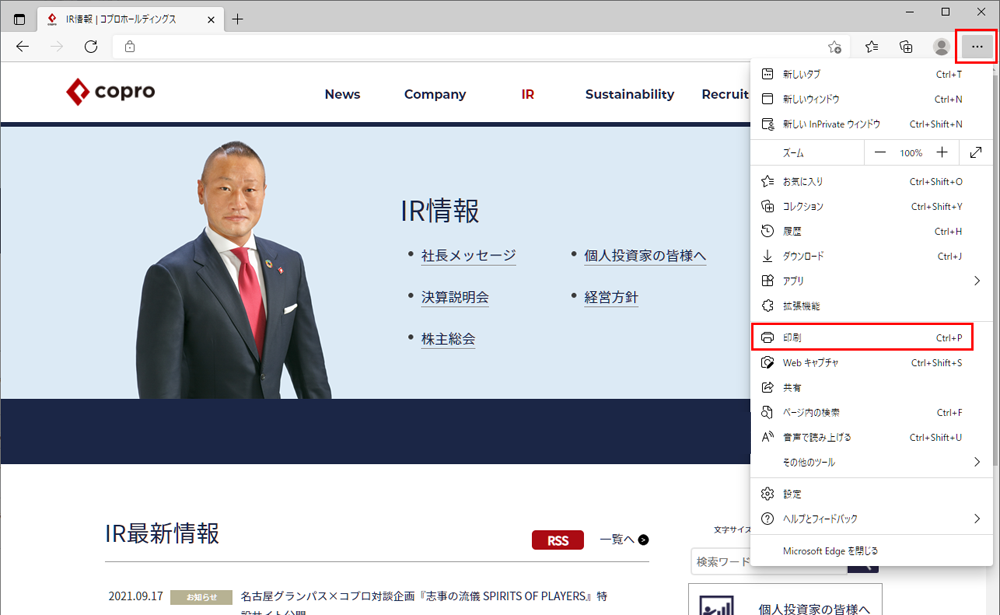Open 履歴 from the menu
Screen dimensions: 1000x615
[x=871, y=231]
